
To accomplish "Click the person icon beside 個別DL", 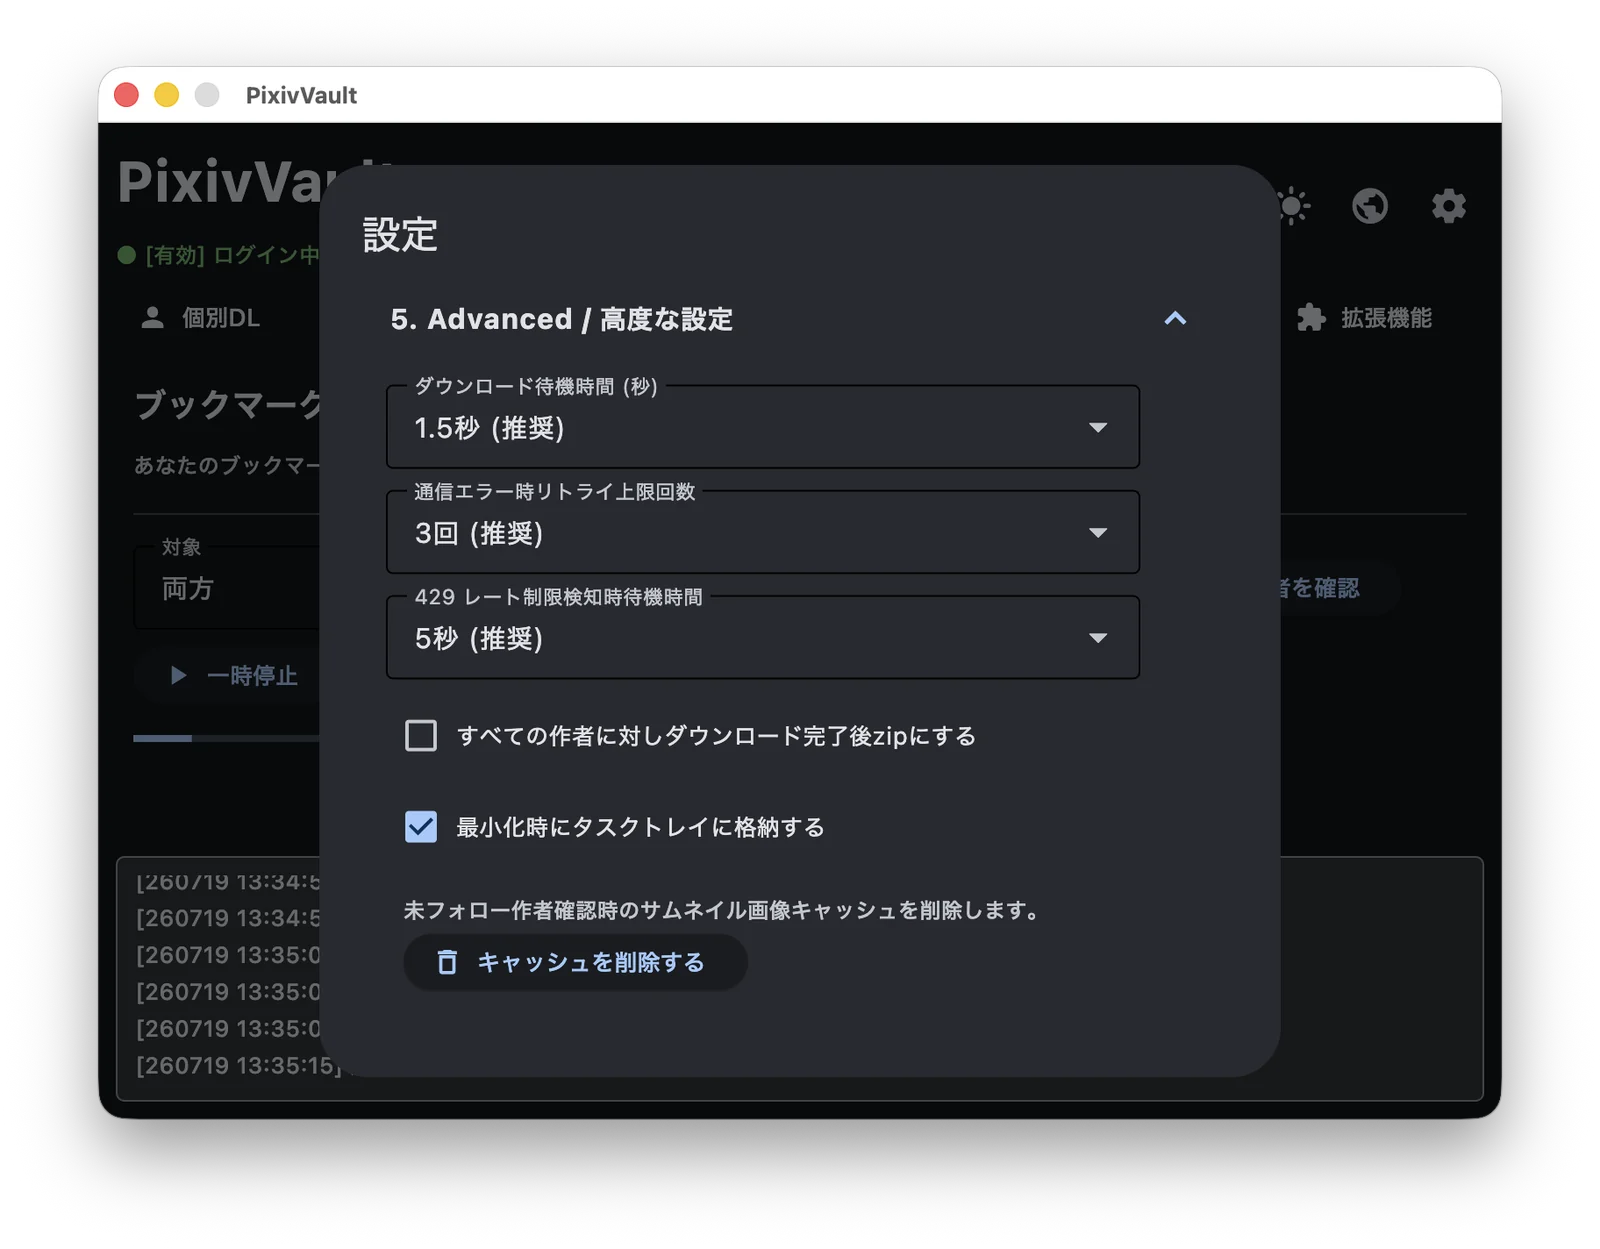I will pos(152,318).
